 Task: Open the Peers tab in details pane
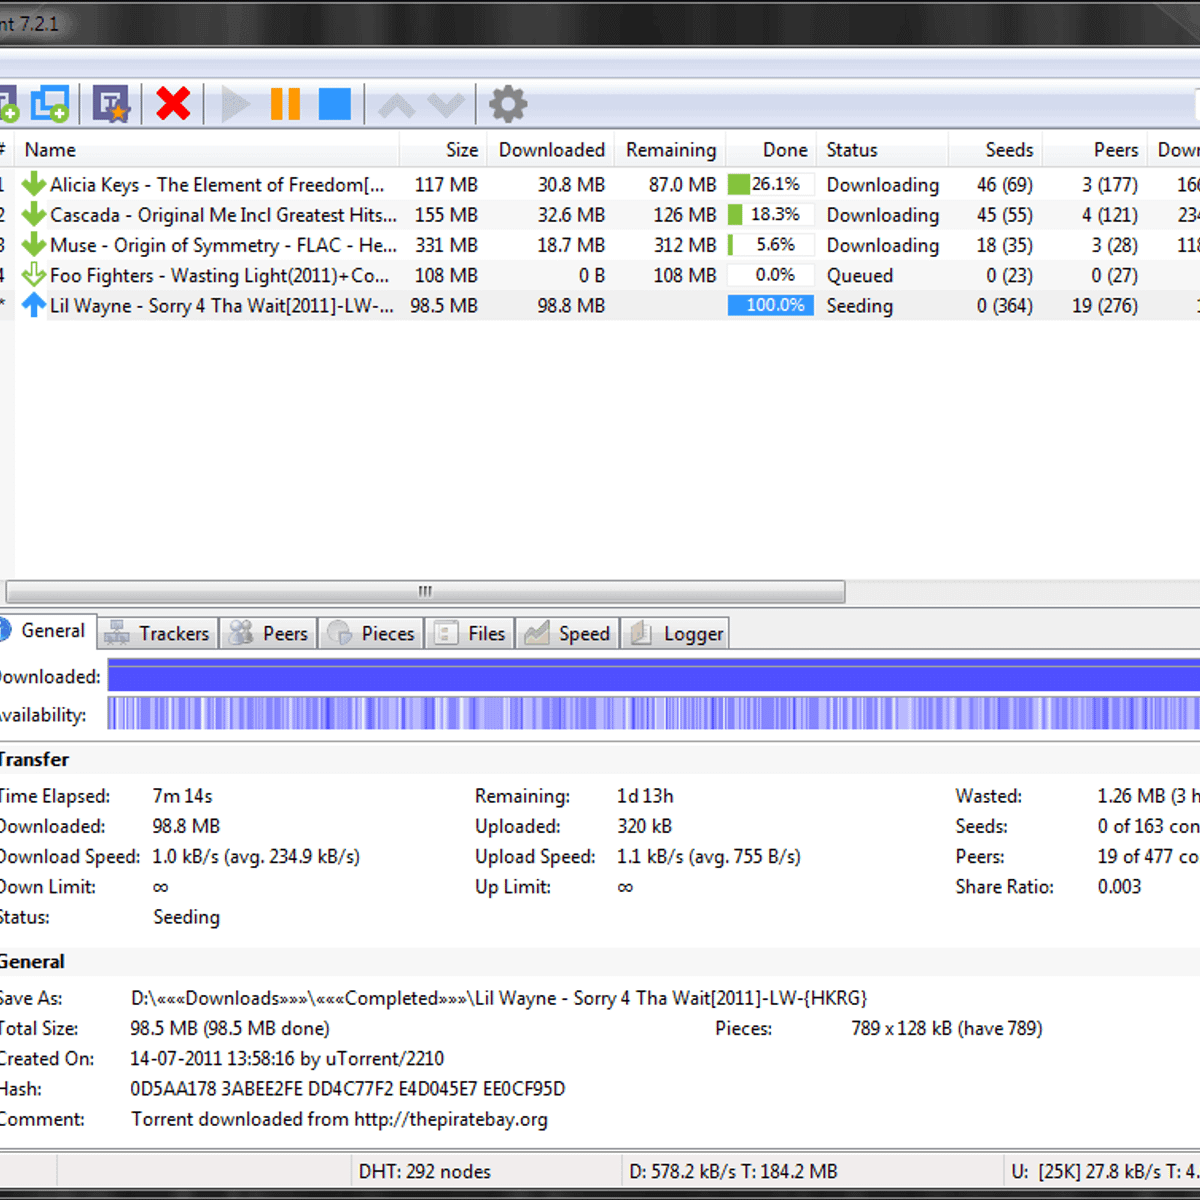click(269, 633)
